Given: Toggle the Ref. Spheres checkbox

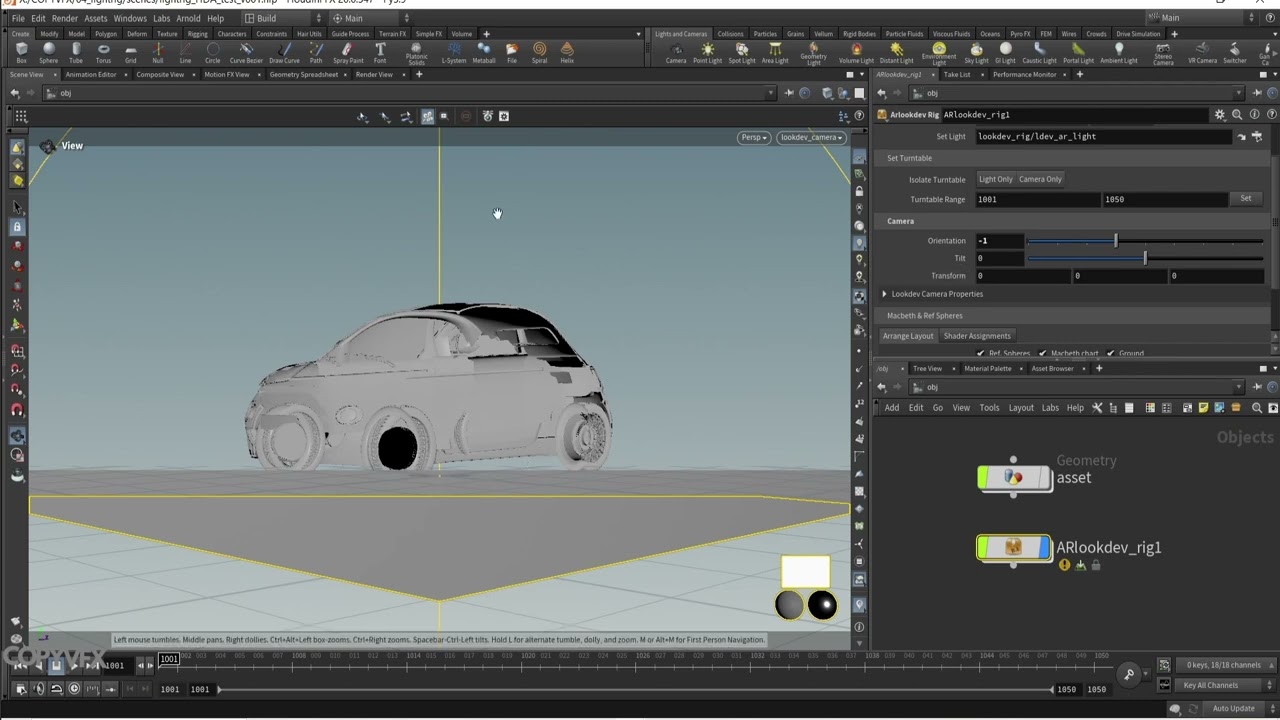Looking at the screenshot, I should point(981,353).
